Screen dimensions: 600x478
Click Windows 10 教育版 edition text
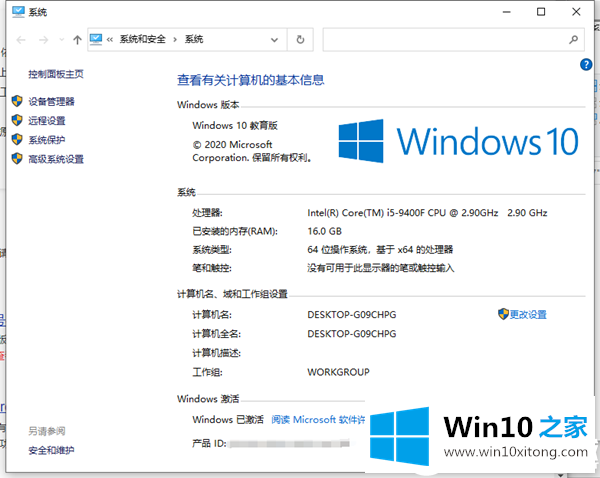(x=235, y=126)
